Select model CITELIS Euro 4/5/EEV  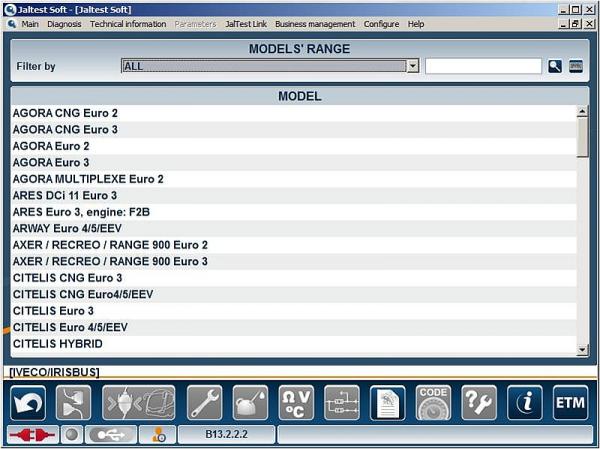(294, 327)
